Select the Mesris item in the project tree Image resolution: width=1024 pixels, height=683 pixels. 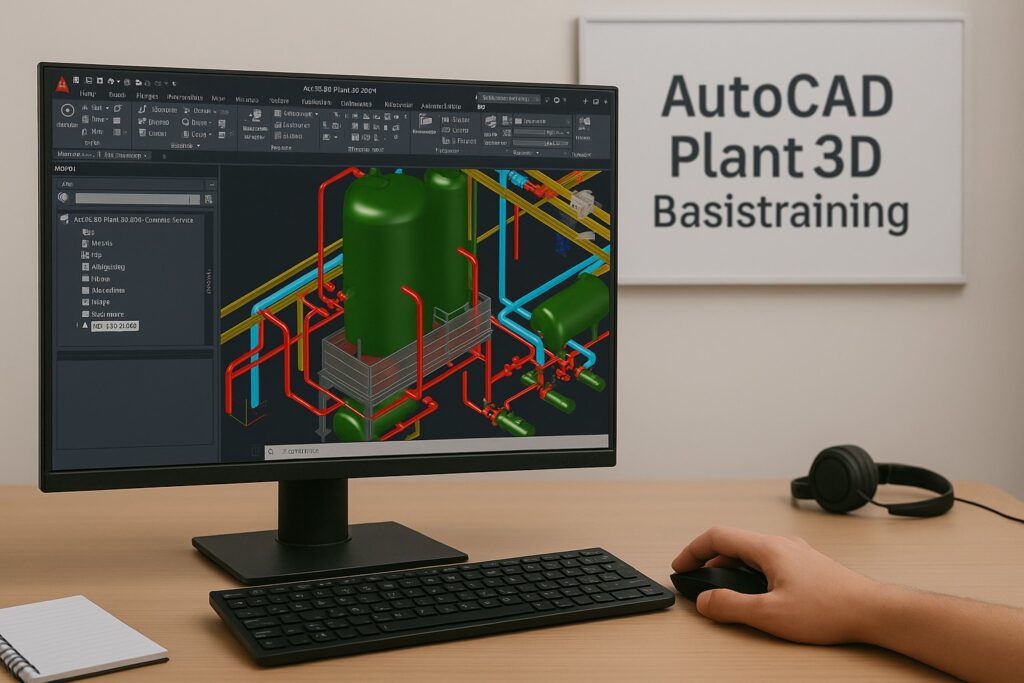(102, 243)
